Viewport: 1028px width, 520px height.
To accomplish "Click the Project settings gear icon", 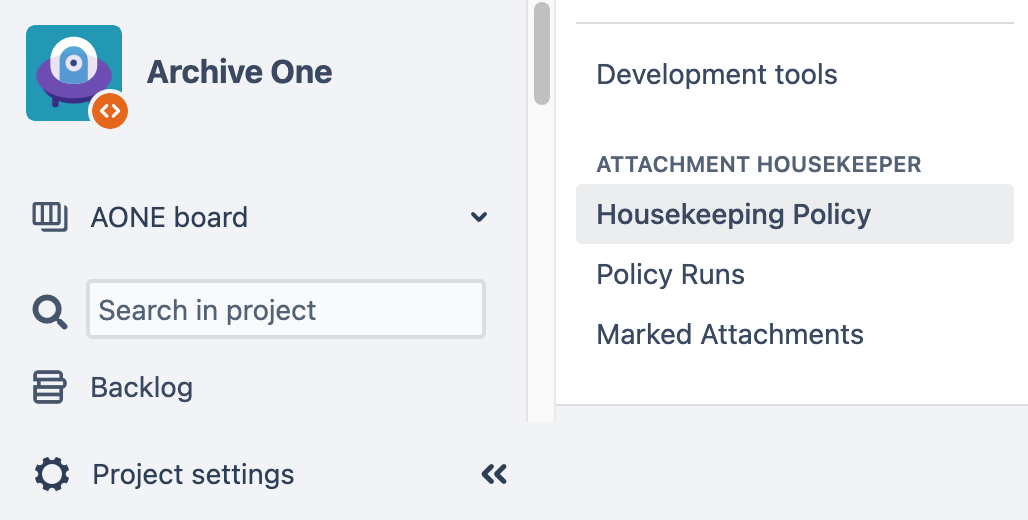I will coord(52,473).
